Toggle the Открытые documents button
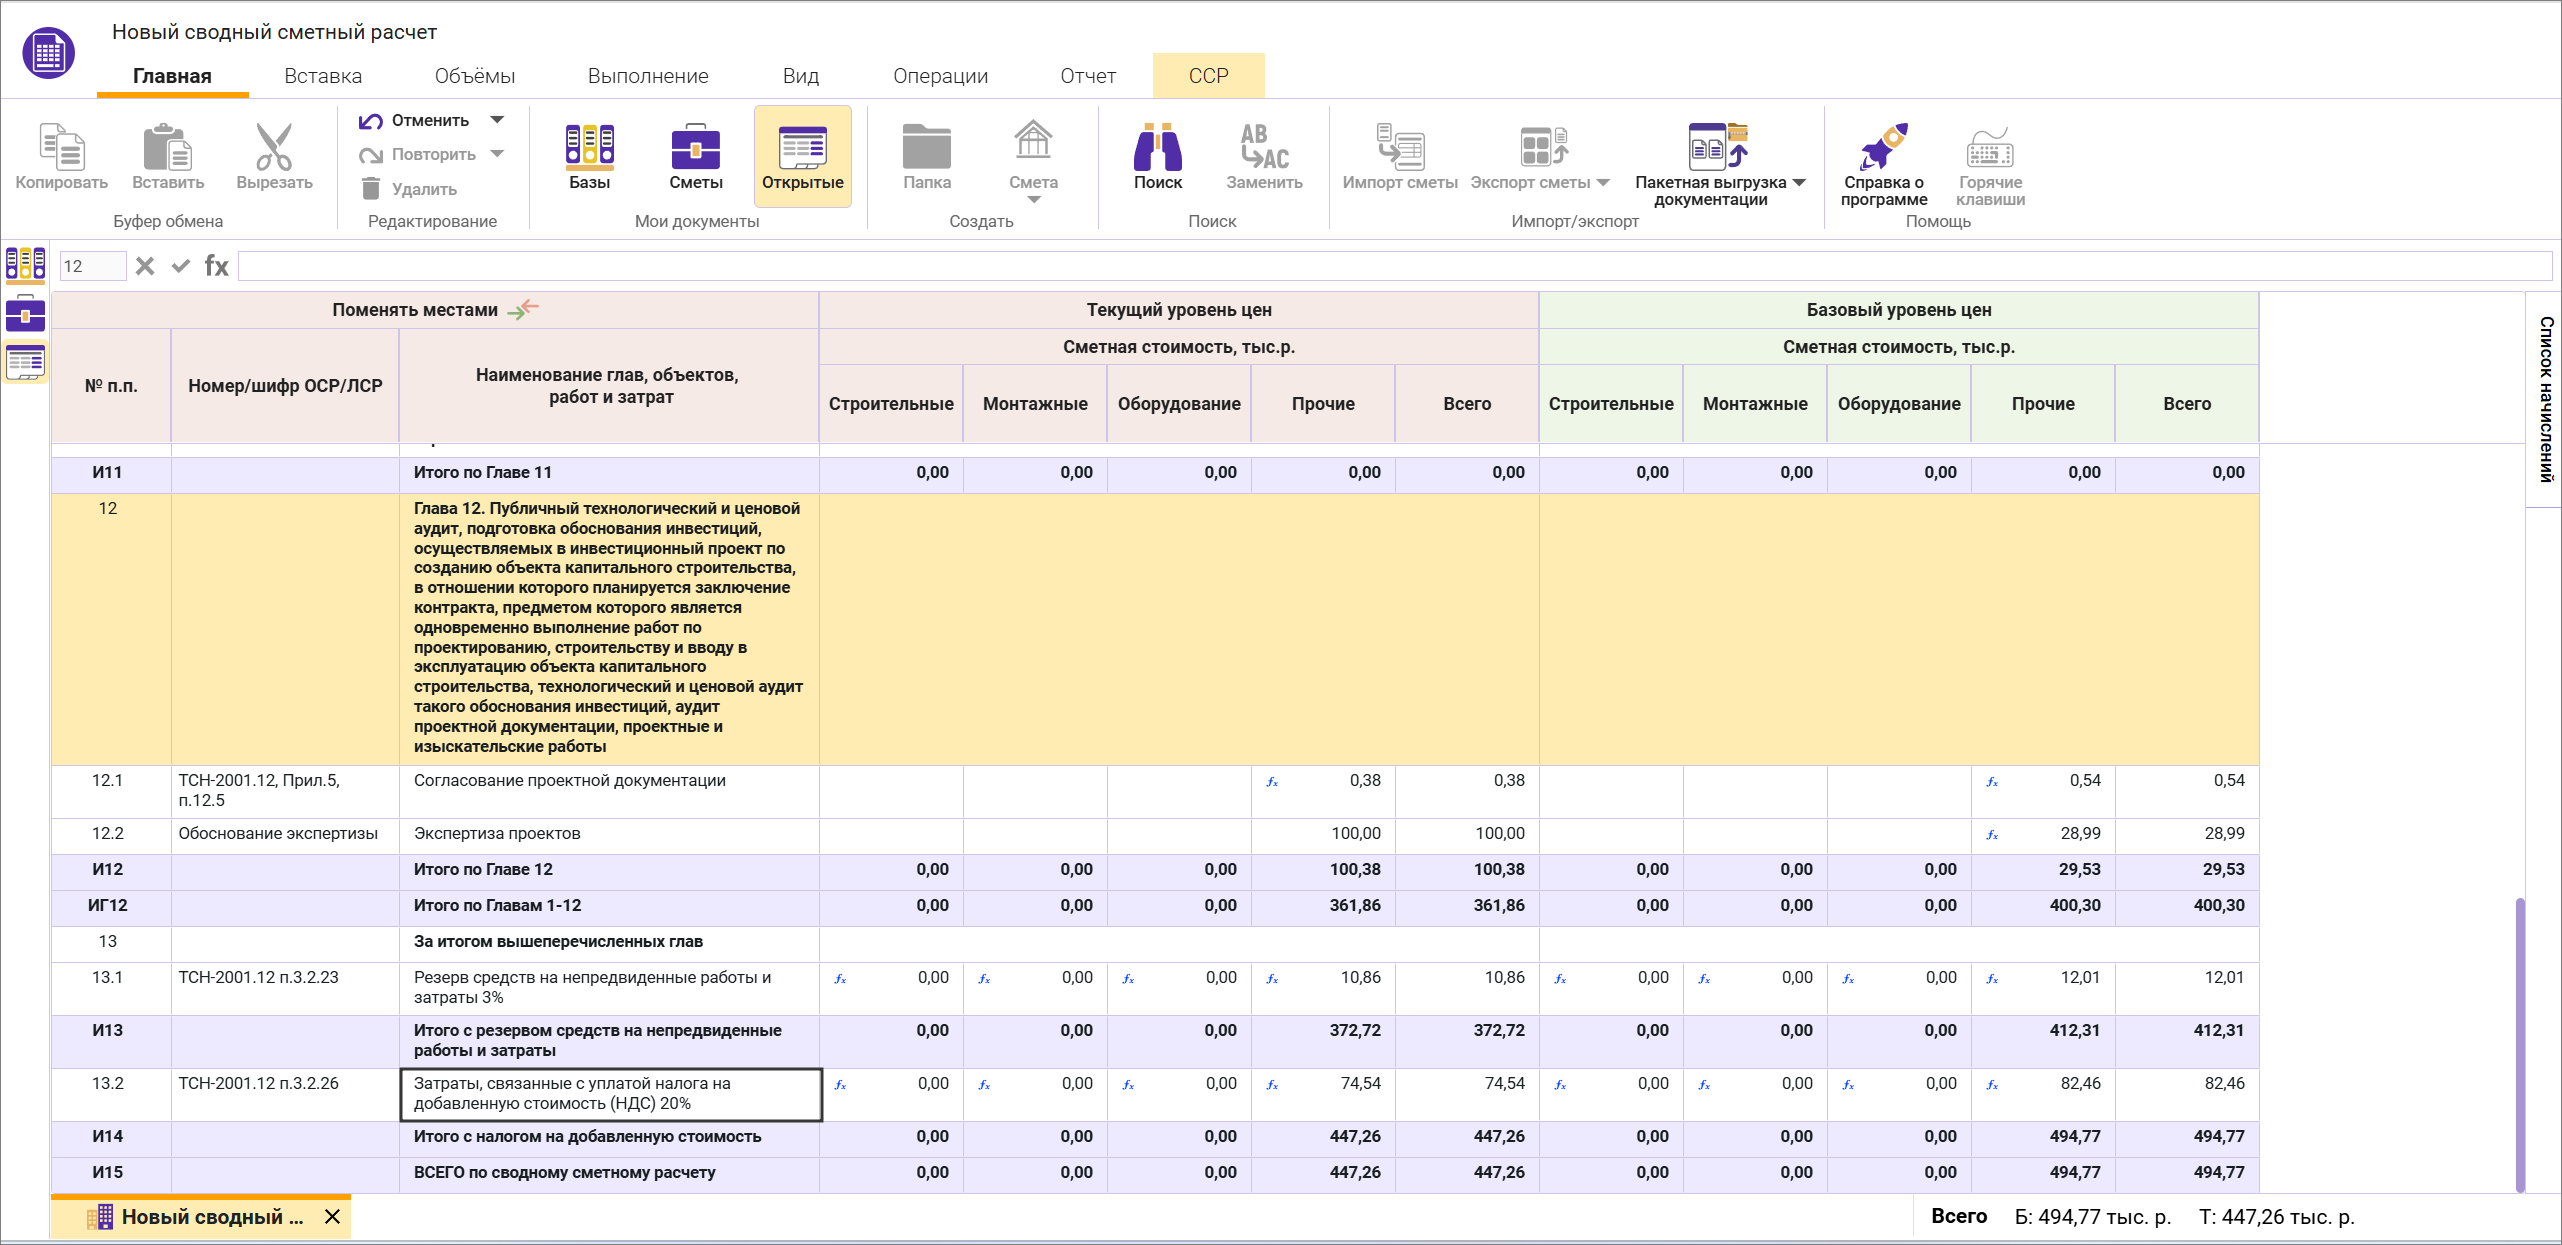The width and height of the screenshot is (2562, 1245). click(802, 156)
